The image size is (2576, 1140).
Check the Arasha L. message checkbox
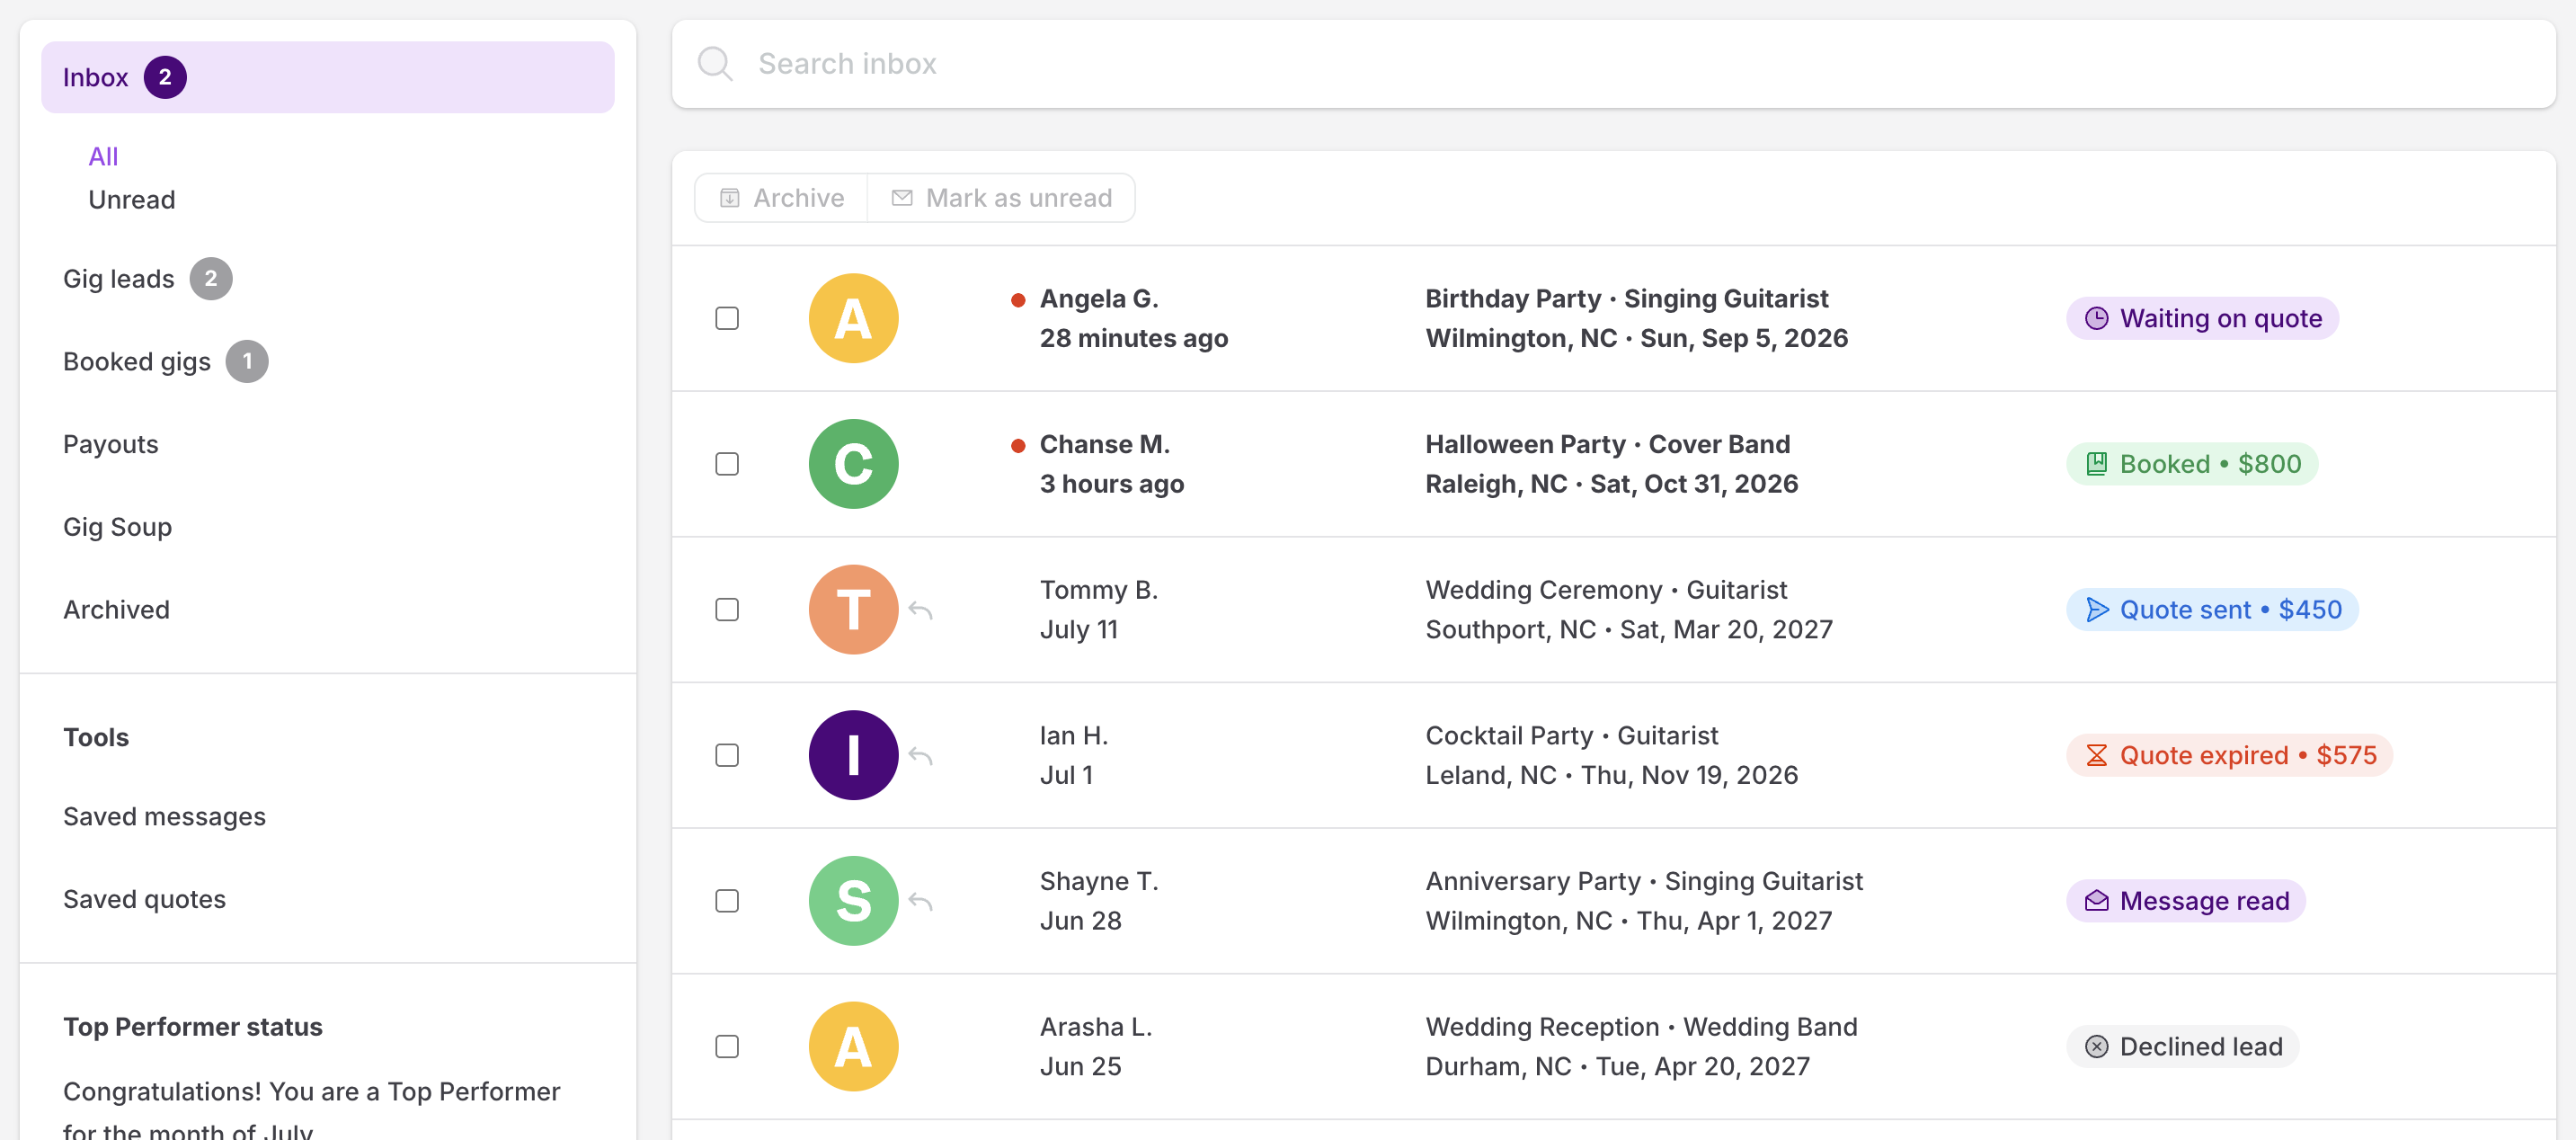tap(727, 1046)
